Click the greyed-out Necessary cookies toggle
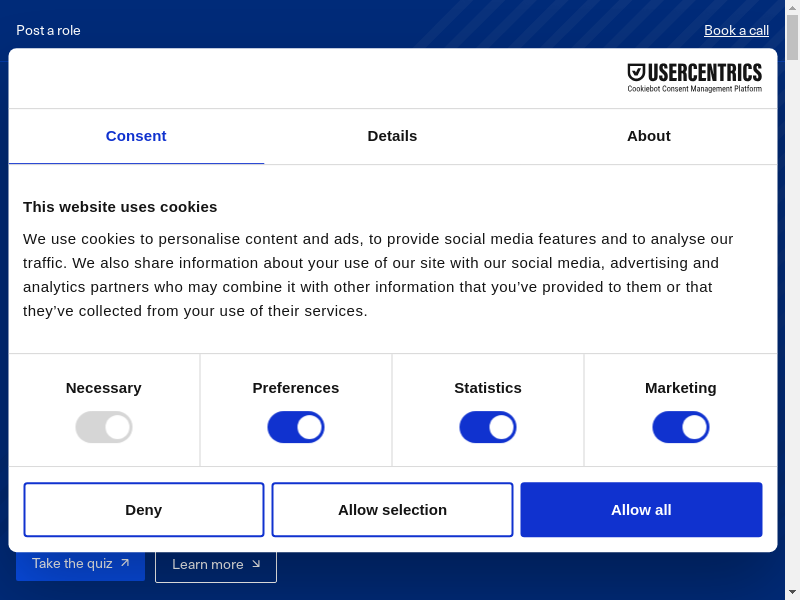The width and height of the screenshot is (800, 600). (x=104, y=427)
